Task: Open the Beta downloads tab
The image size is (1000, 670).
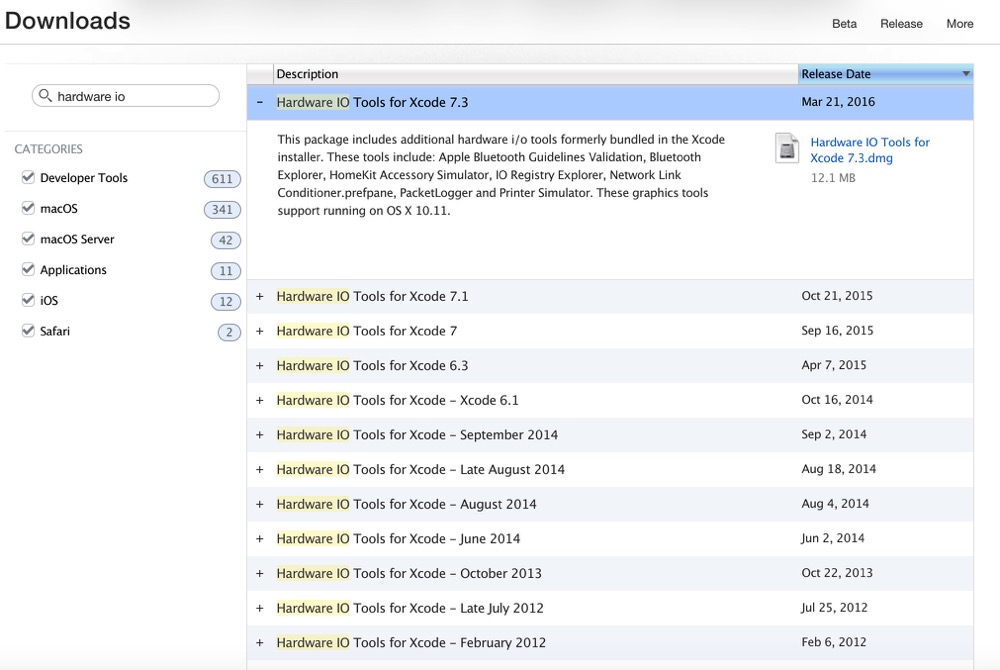Action: tap(844, 24)
